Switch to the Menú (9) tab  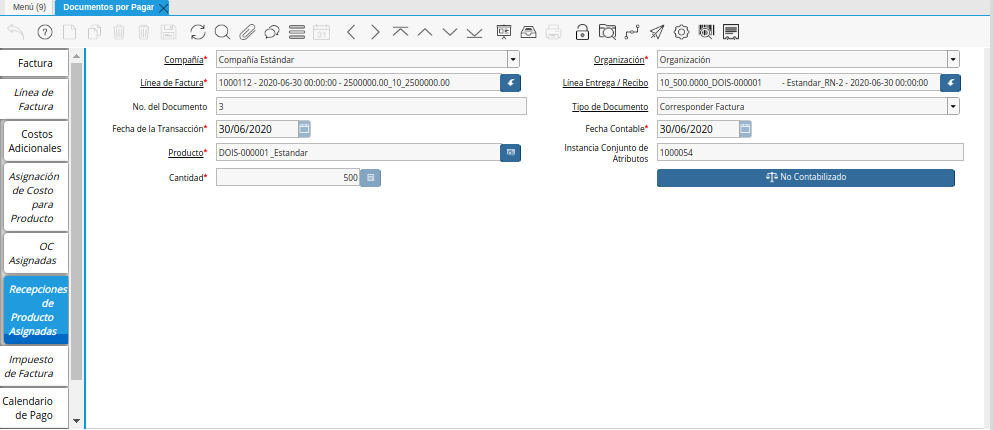tap(29, 7)
